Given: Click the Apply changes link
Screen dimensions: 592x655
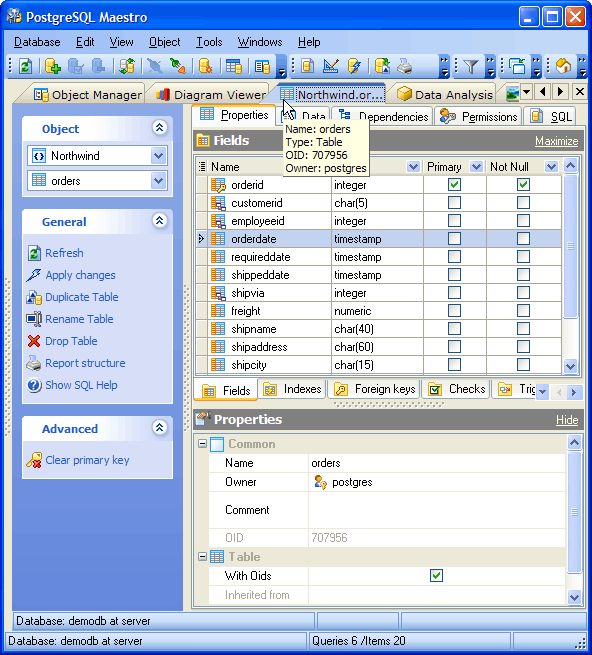Looking at the screenshot, I should pyautogui.click(x=80, y=275).
